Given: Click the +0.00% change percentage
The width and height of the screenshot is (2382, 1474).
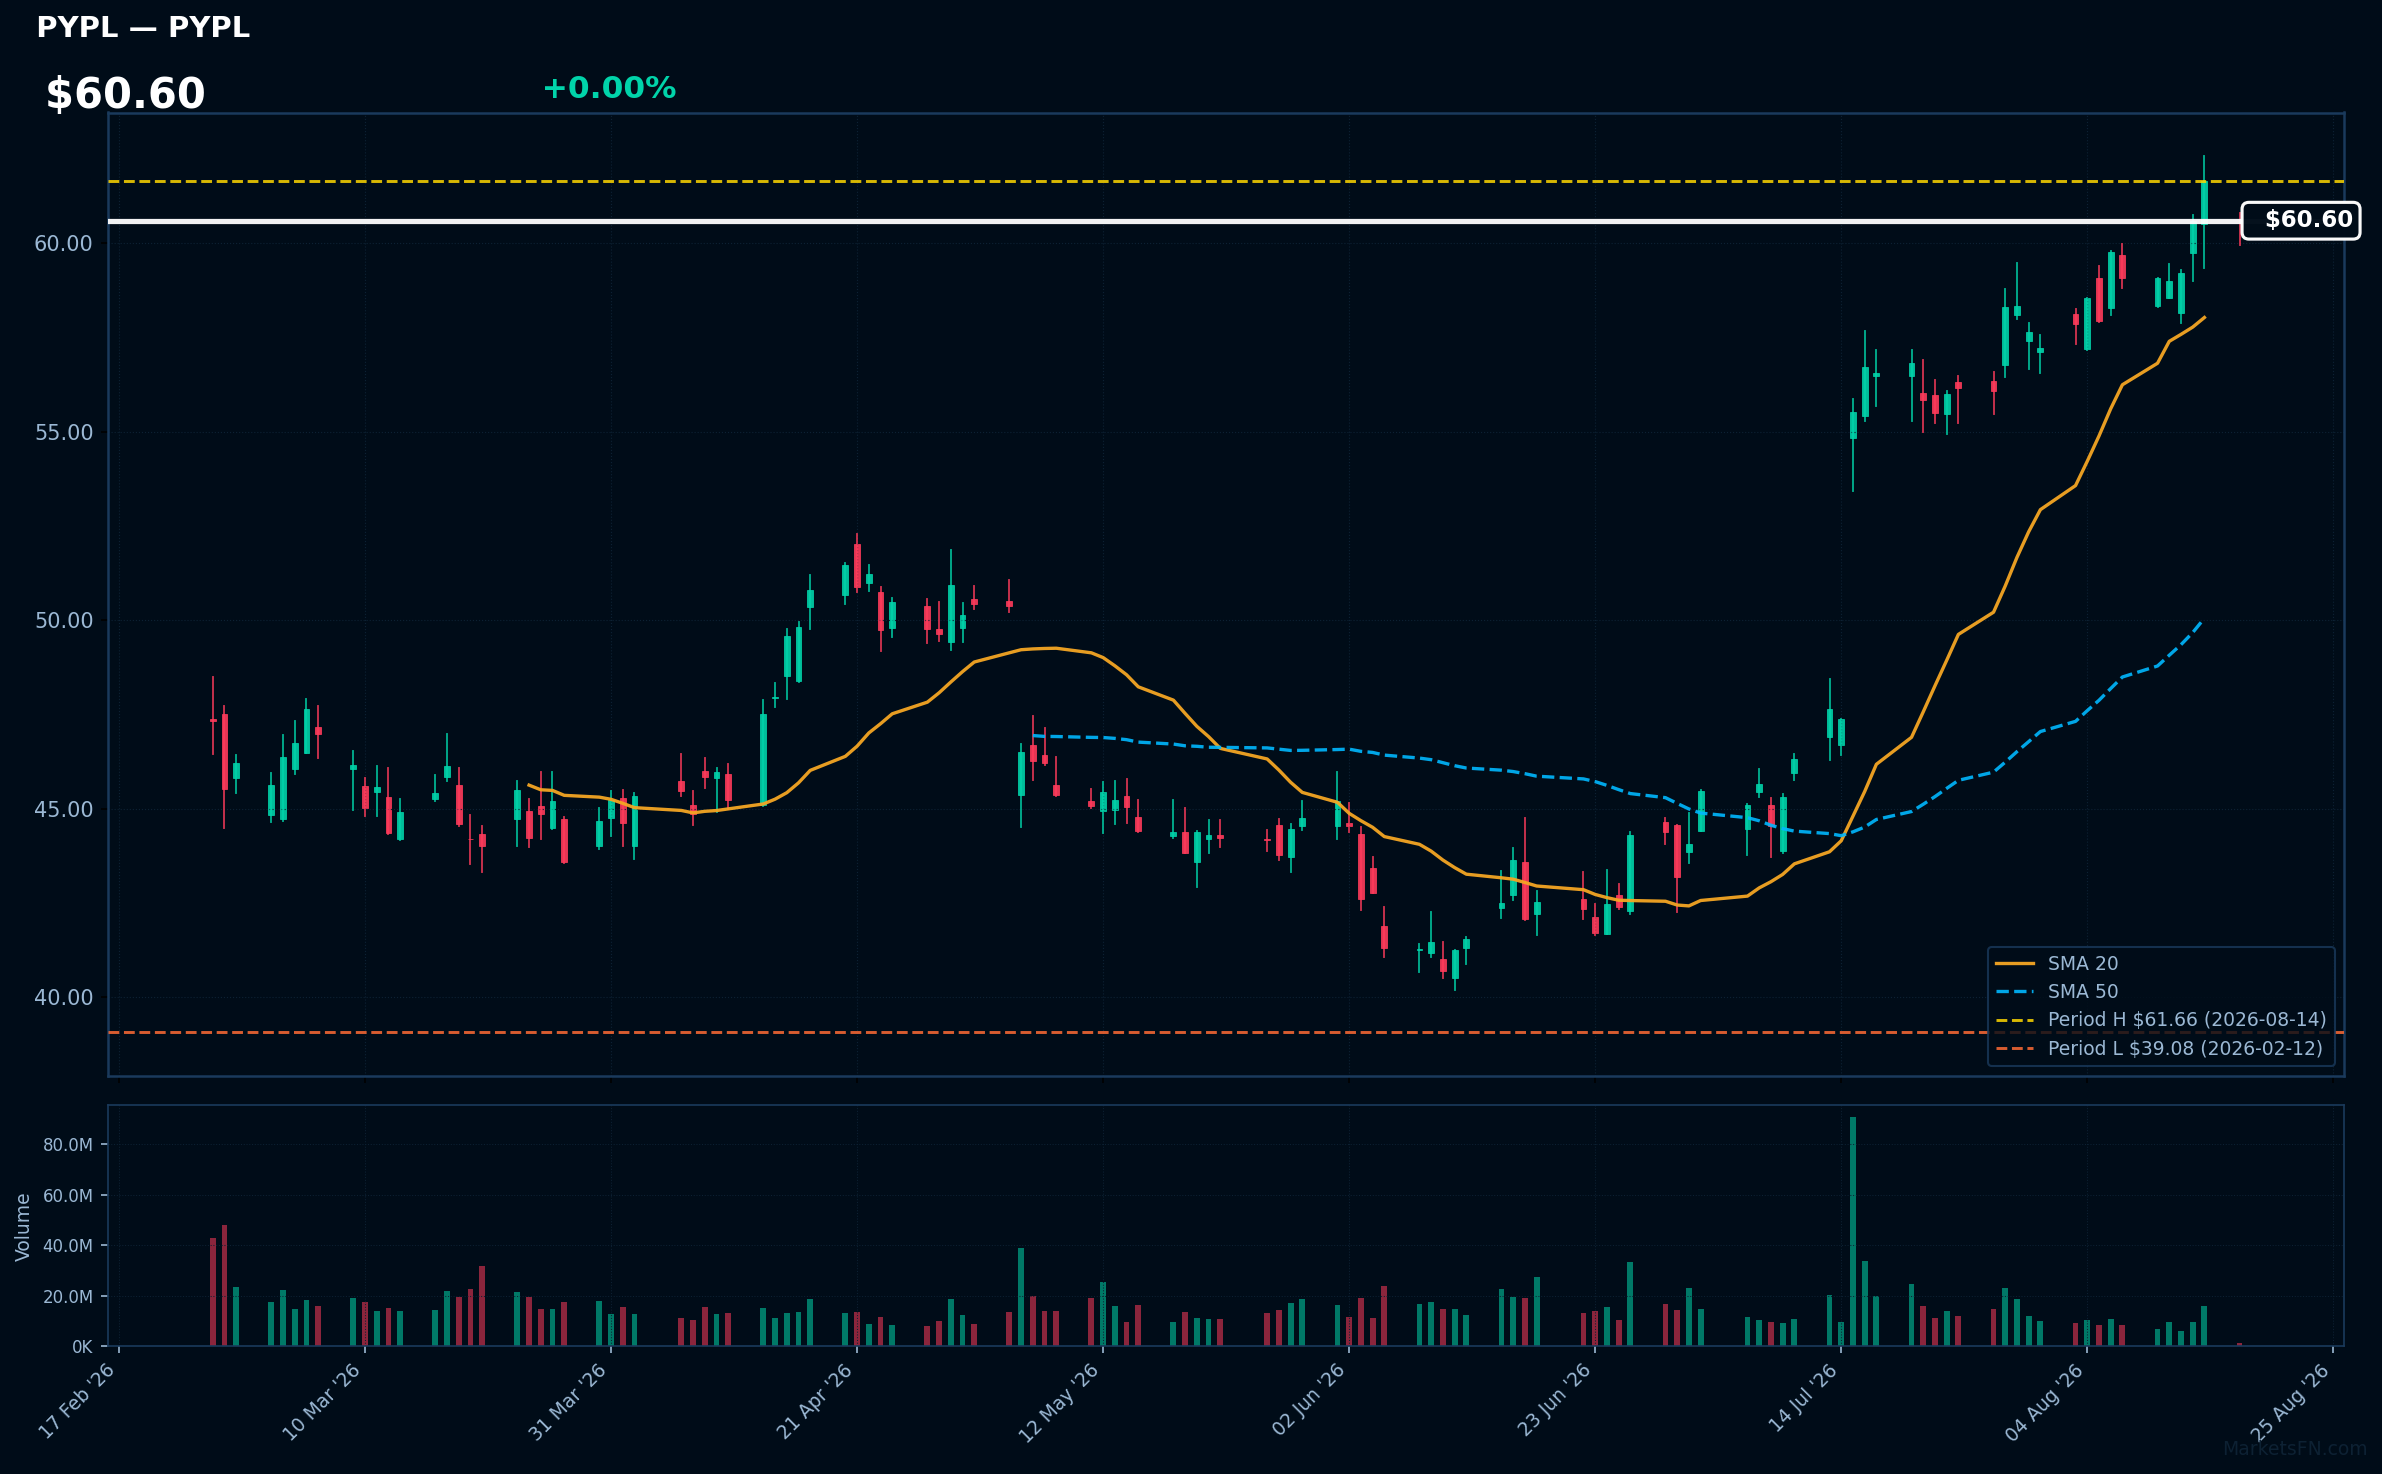Looking at the screenshot, I should pos(609,88).
